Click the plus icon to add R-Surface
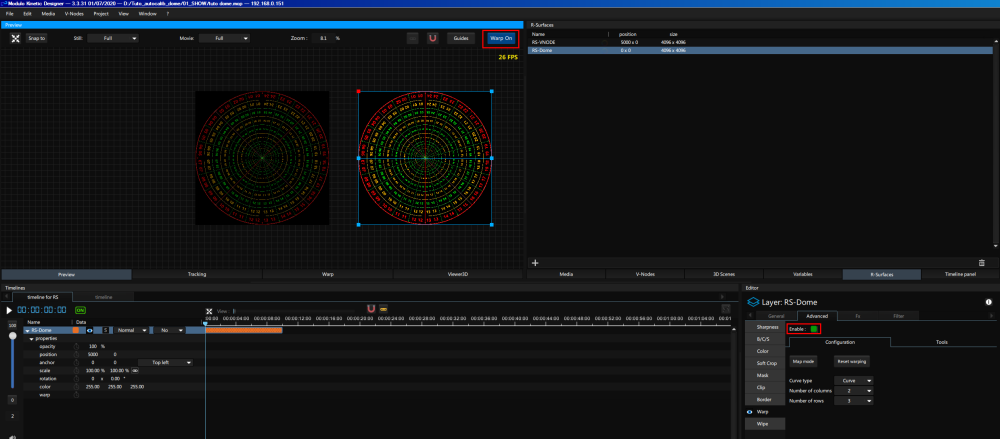Image resolution: width=1000 pixels, height=439 pixels. click(535, 262)
